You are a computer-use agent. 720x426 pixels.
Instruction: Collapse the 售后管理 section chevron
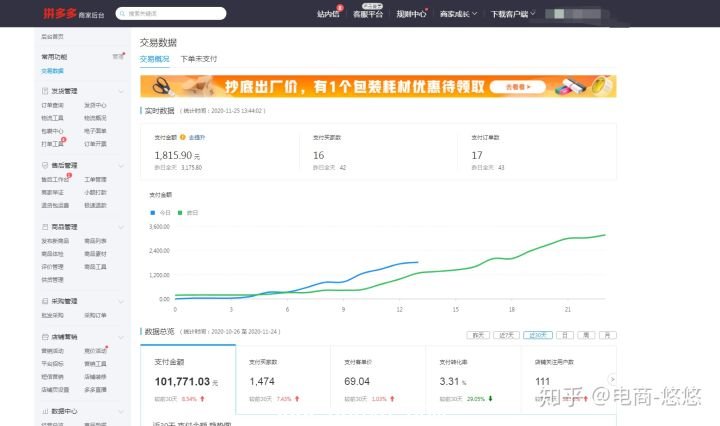point(121,166)
